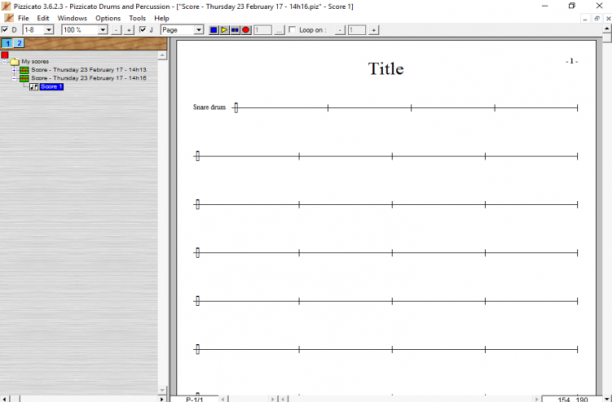Decrease the loop count with minus

pyautogui.click(x=340, y=30)
